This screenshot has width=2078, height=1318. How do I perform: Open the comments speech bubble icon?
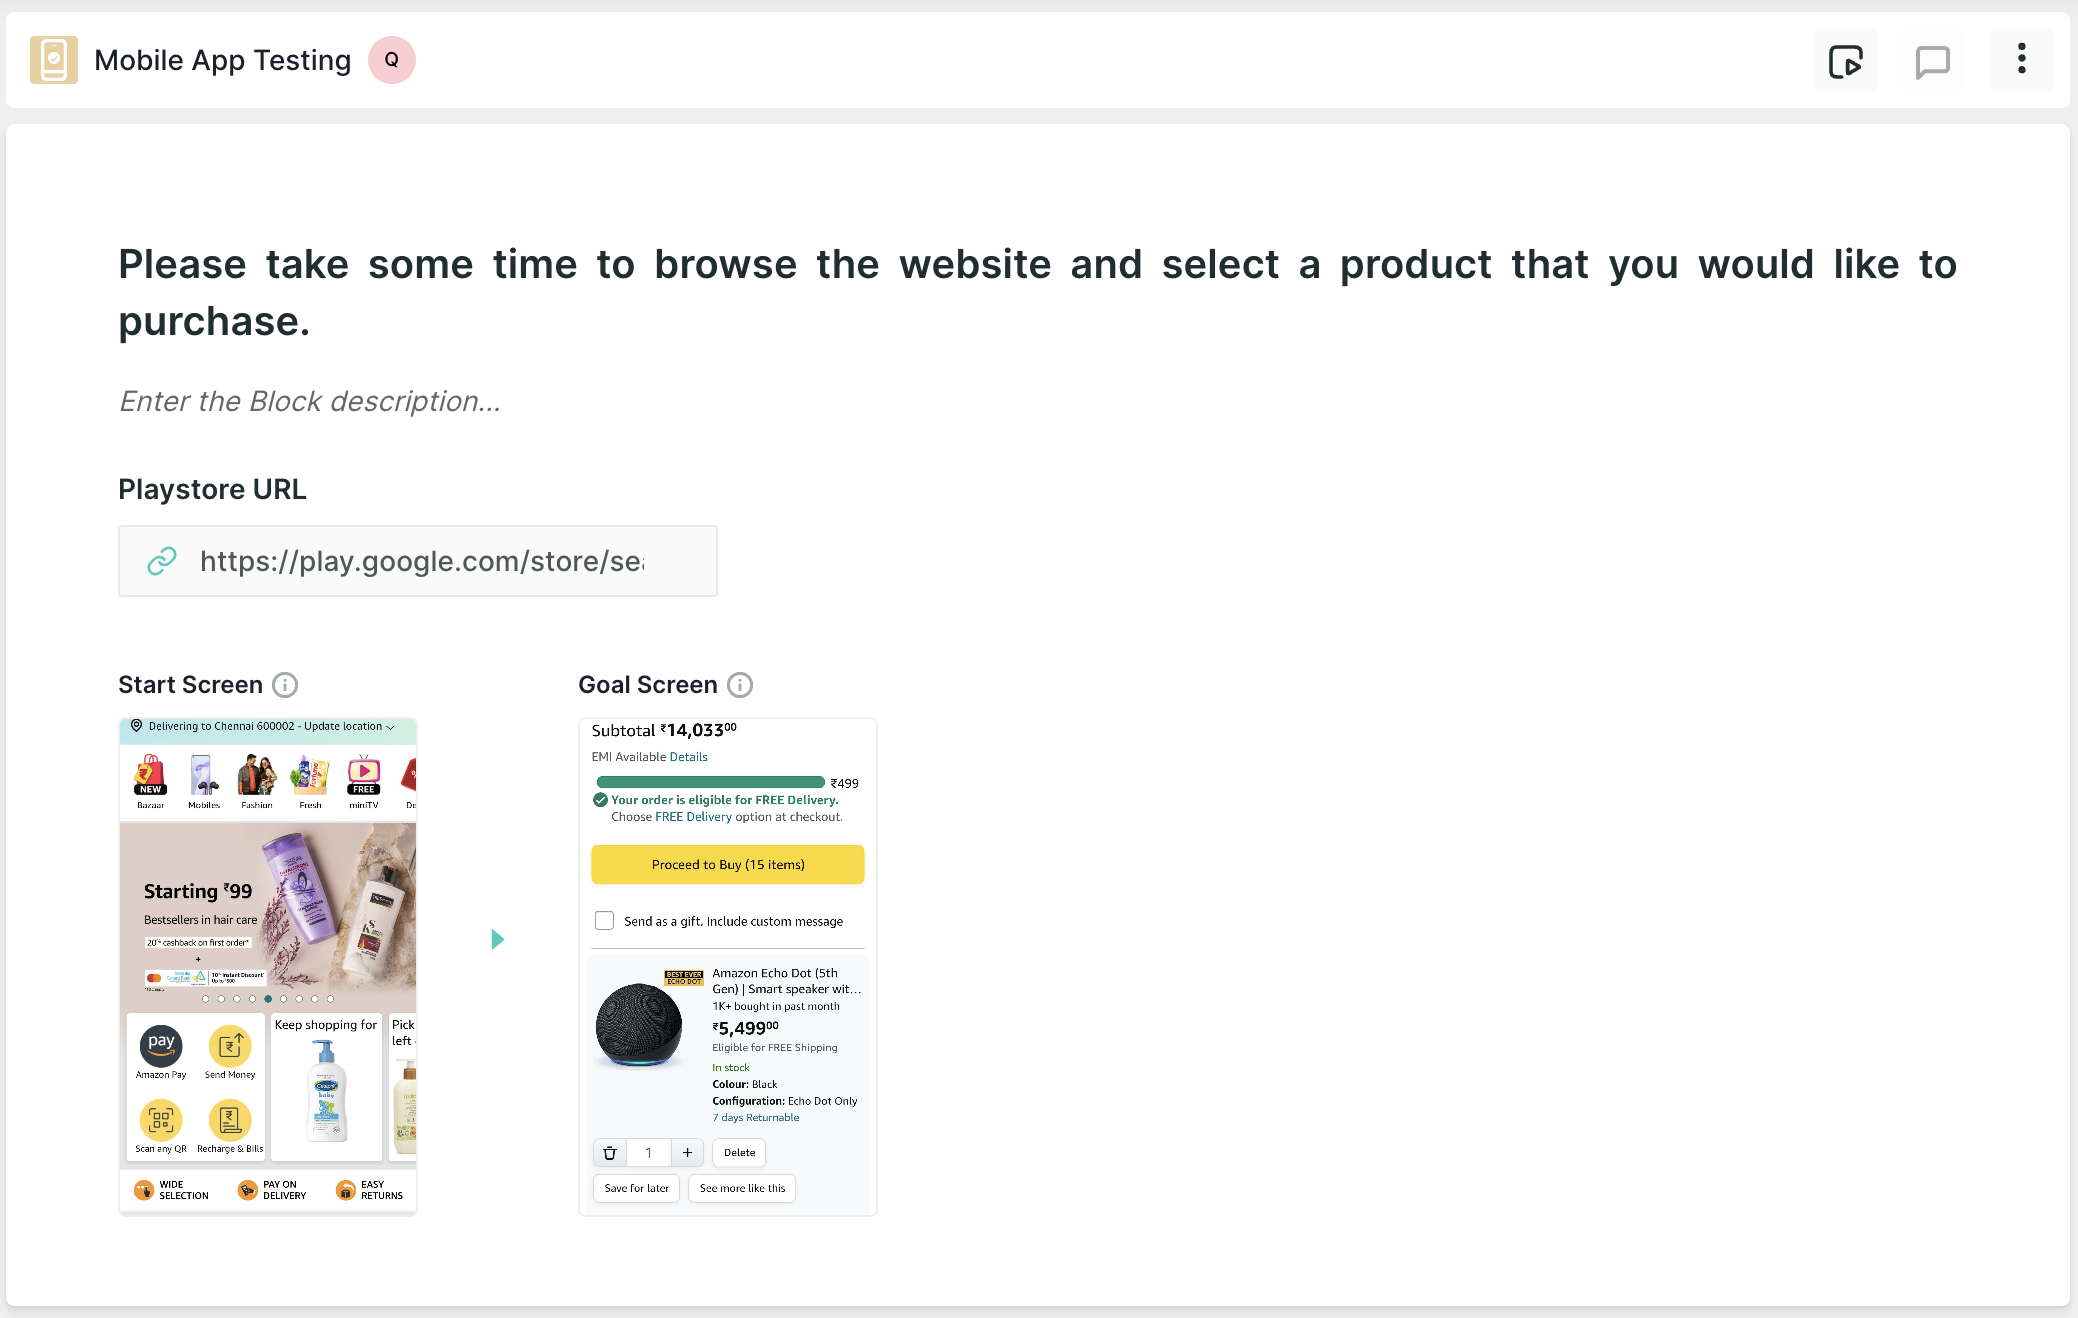pyautogui.click(x=1932, y=61)
